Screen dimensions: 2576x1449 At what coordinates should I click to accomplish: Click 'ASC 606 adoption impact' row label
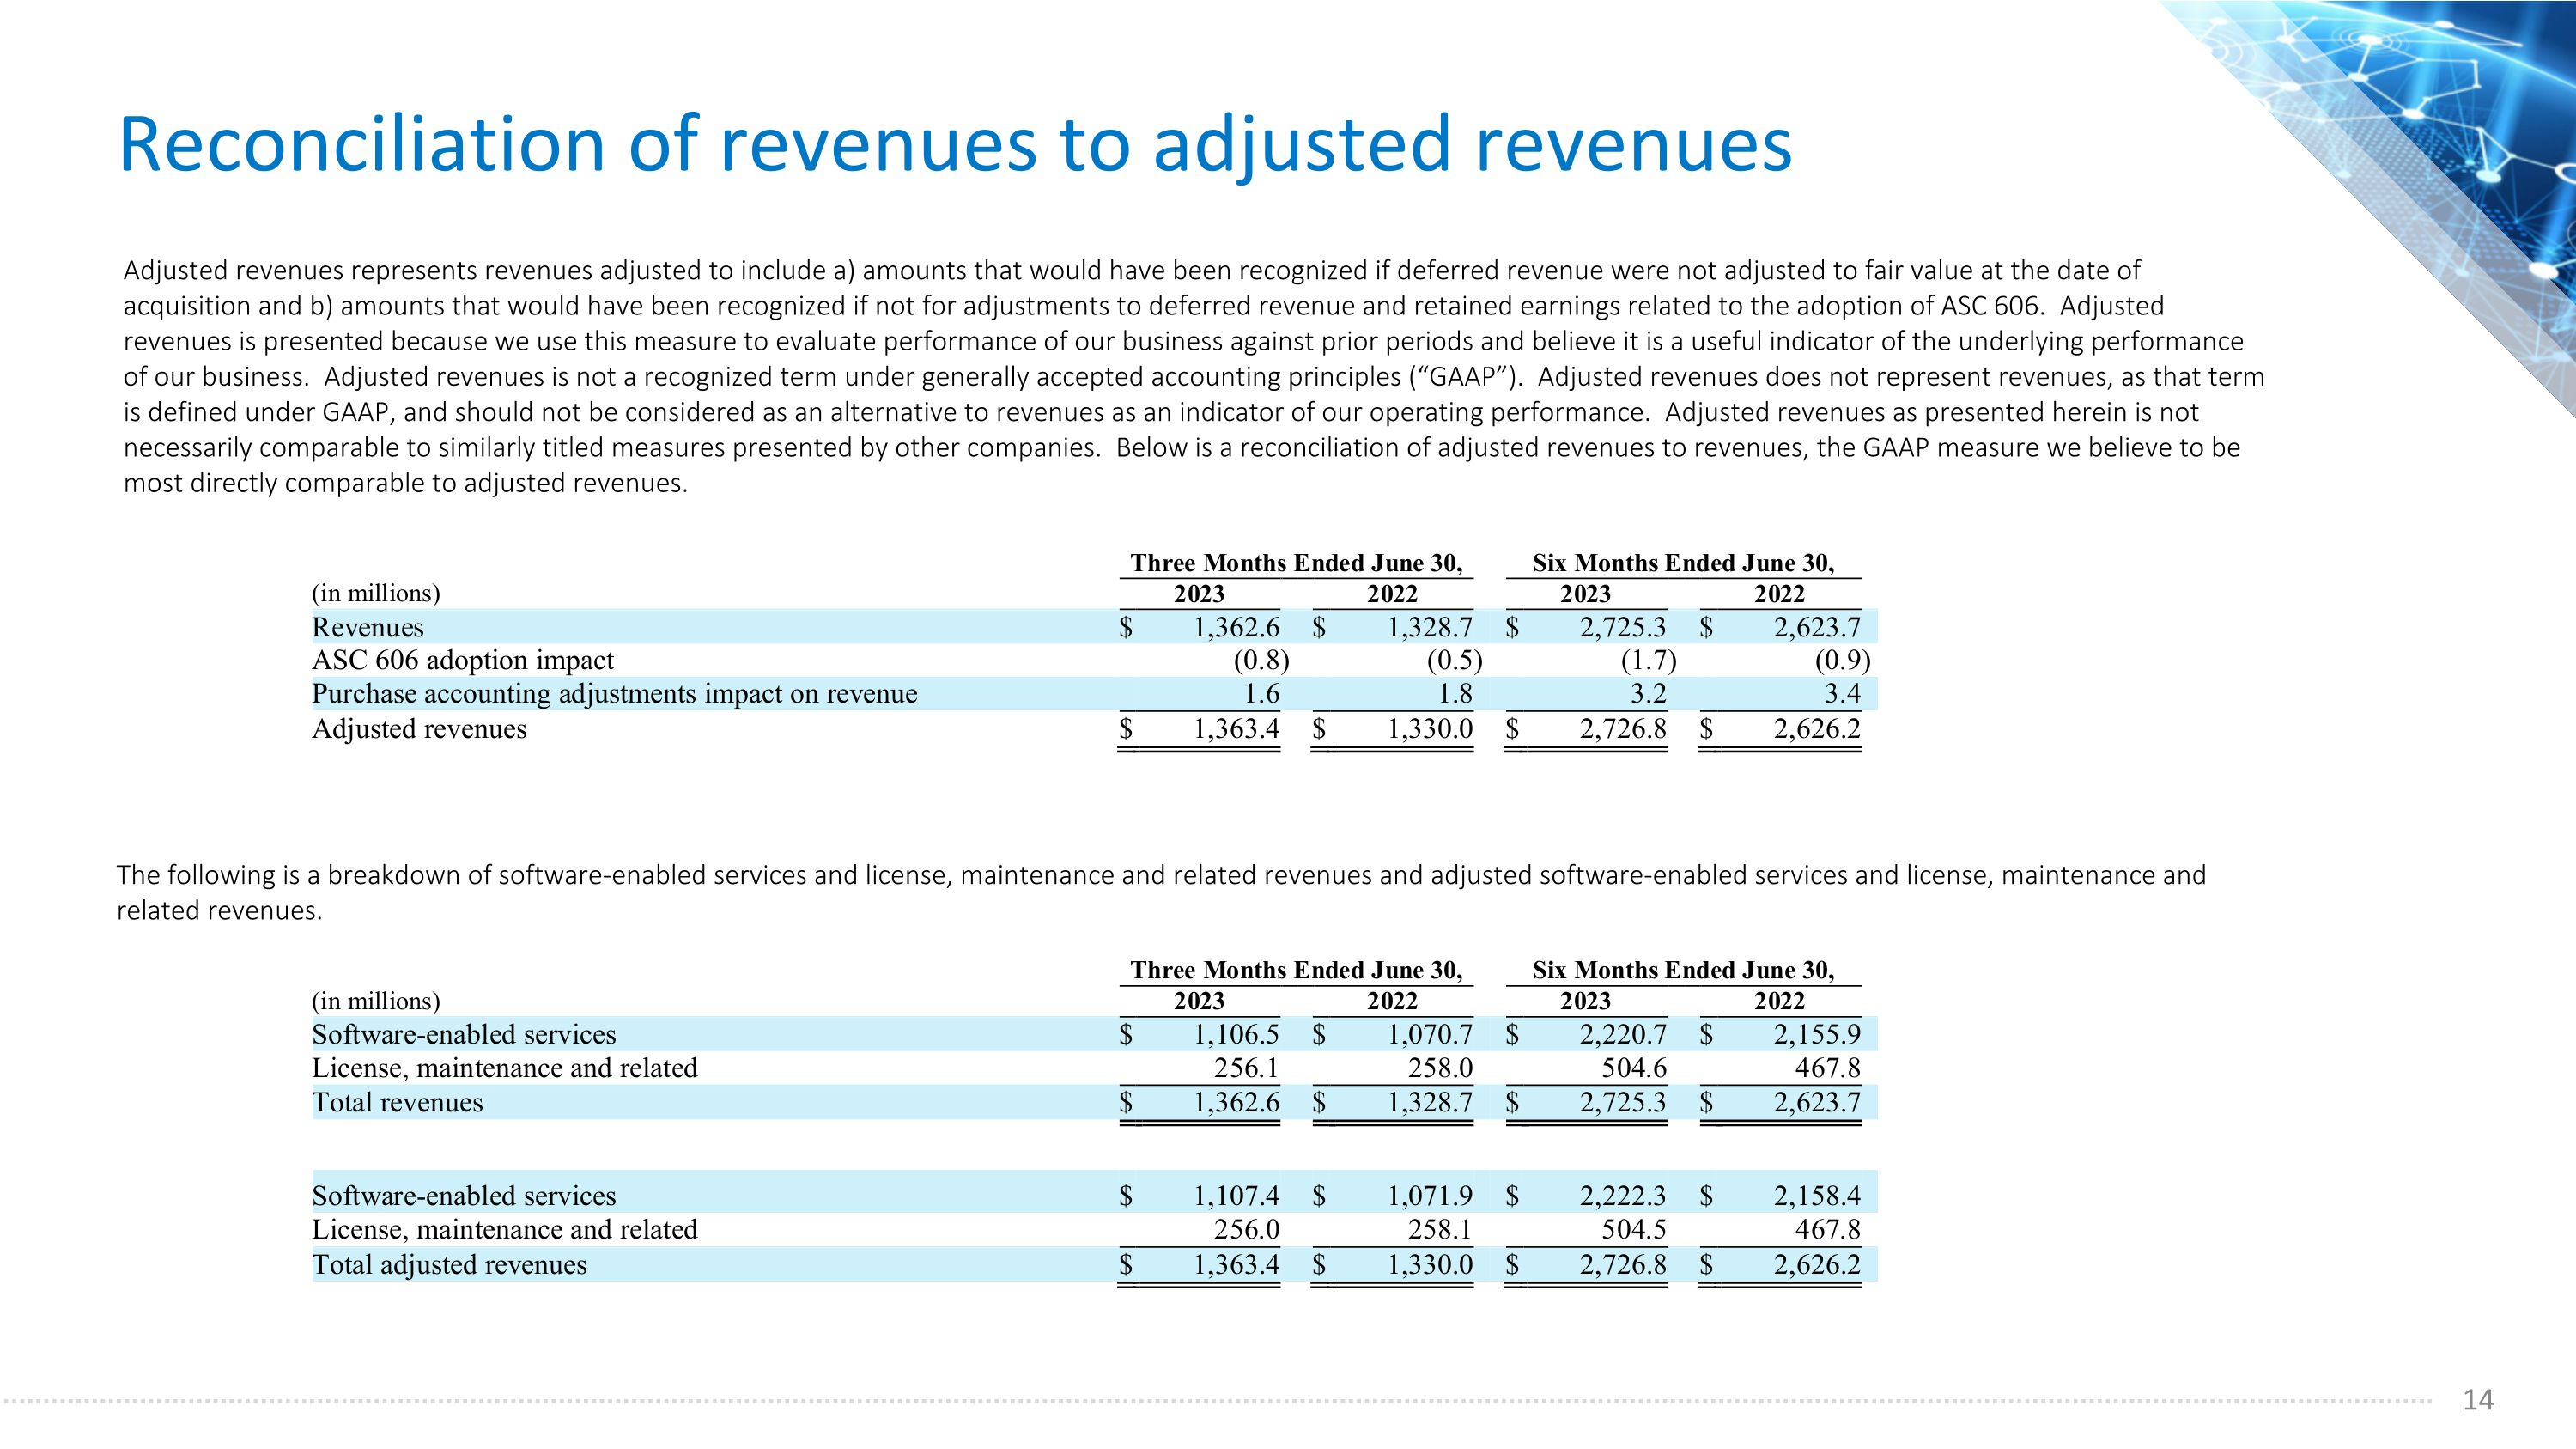pos(462,660)
